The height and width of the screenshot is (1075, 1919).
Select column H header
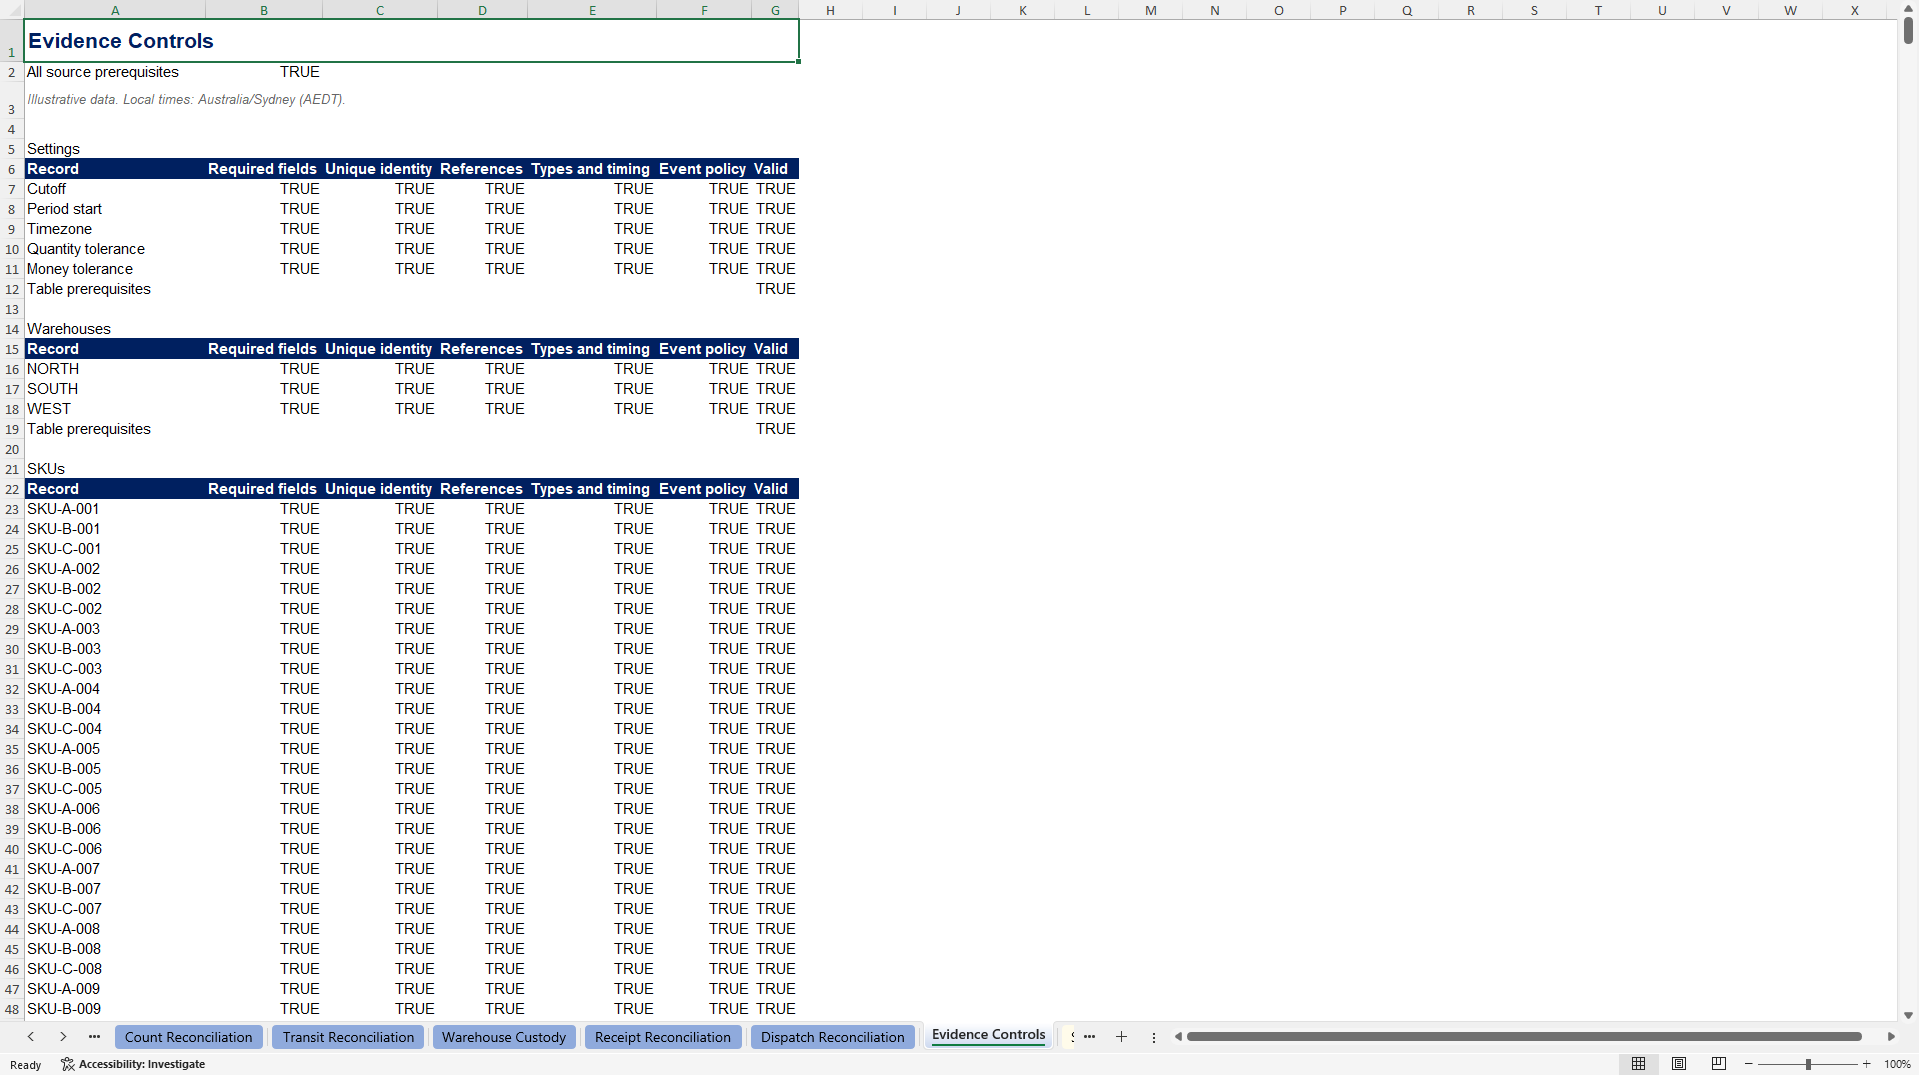point(830,10)
